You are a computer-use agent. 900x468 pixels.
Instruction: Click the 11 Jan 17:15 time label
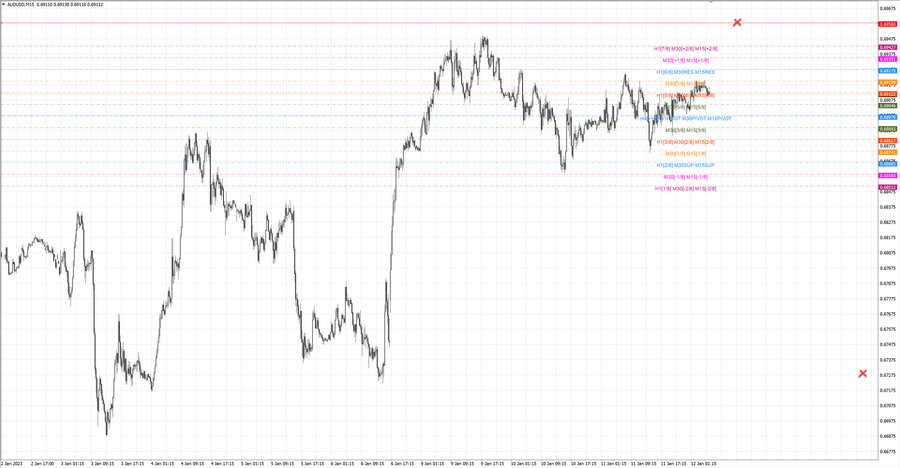click(x=674, y=463)
